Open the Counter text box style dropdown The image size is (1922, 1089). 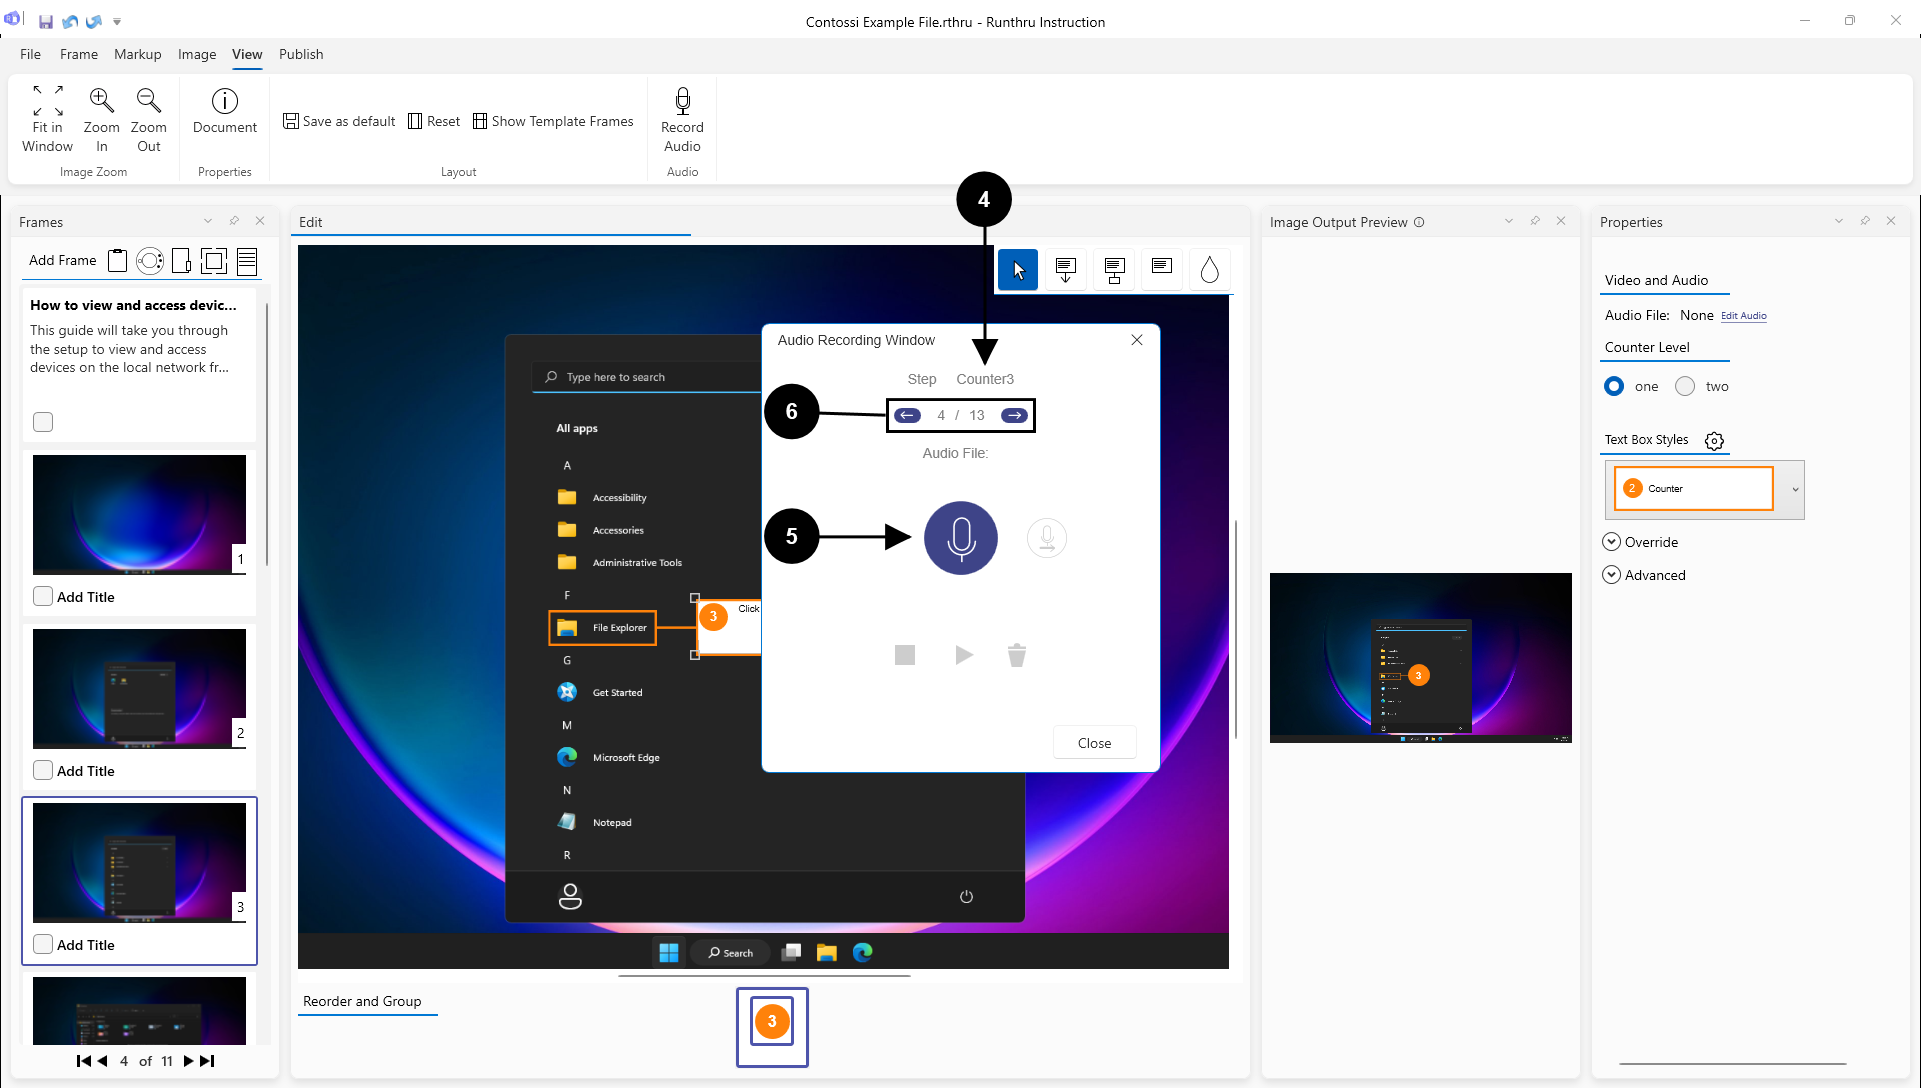click(1795, 489)
